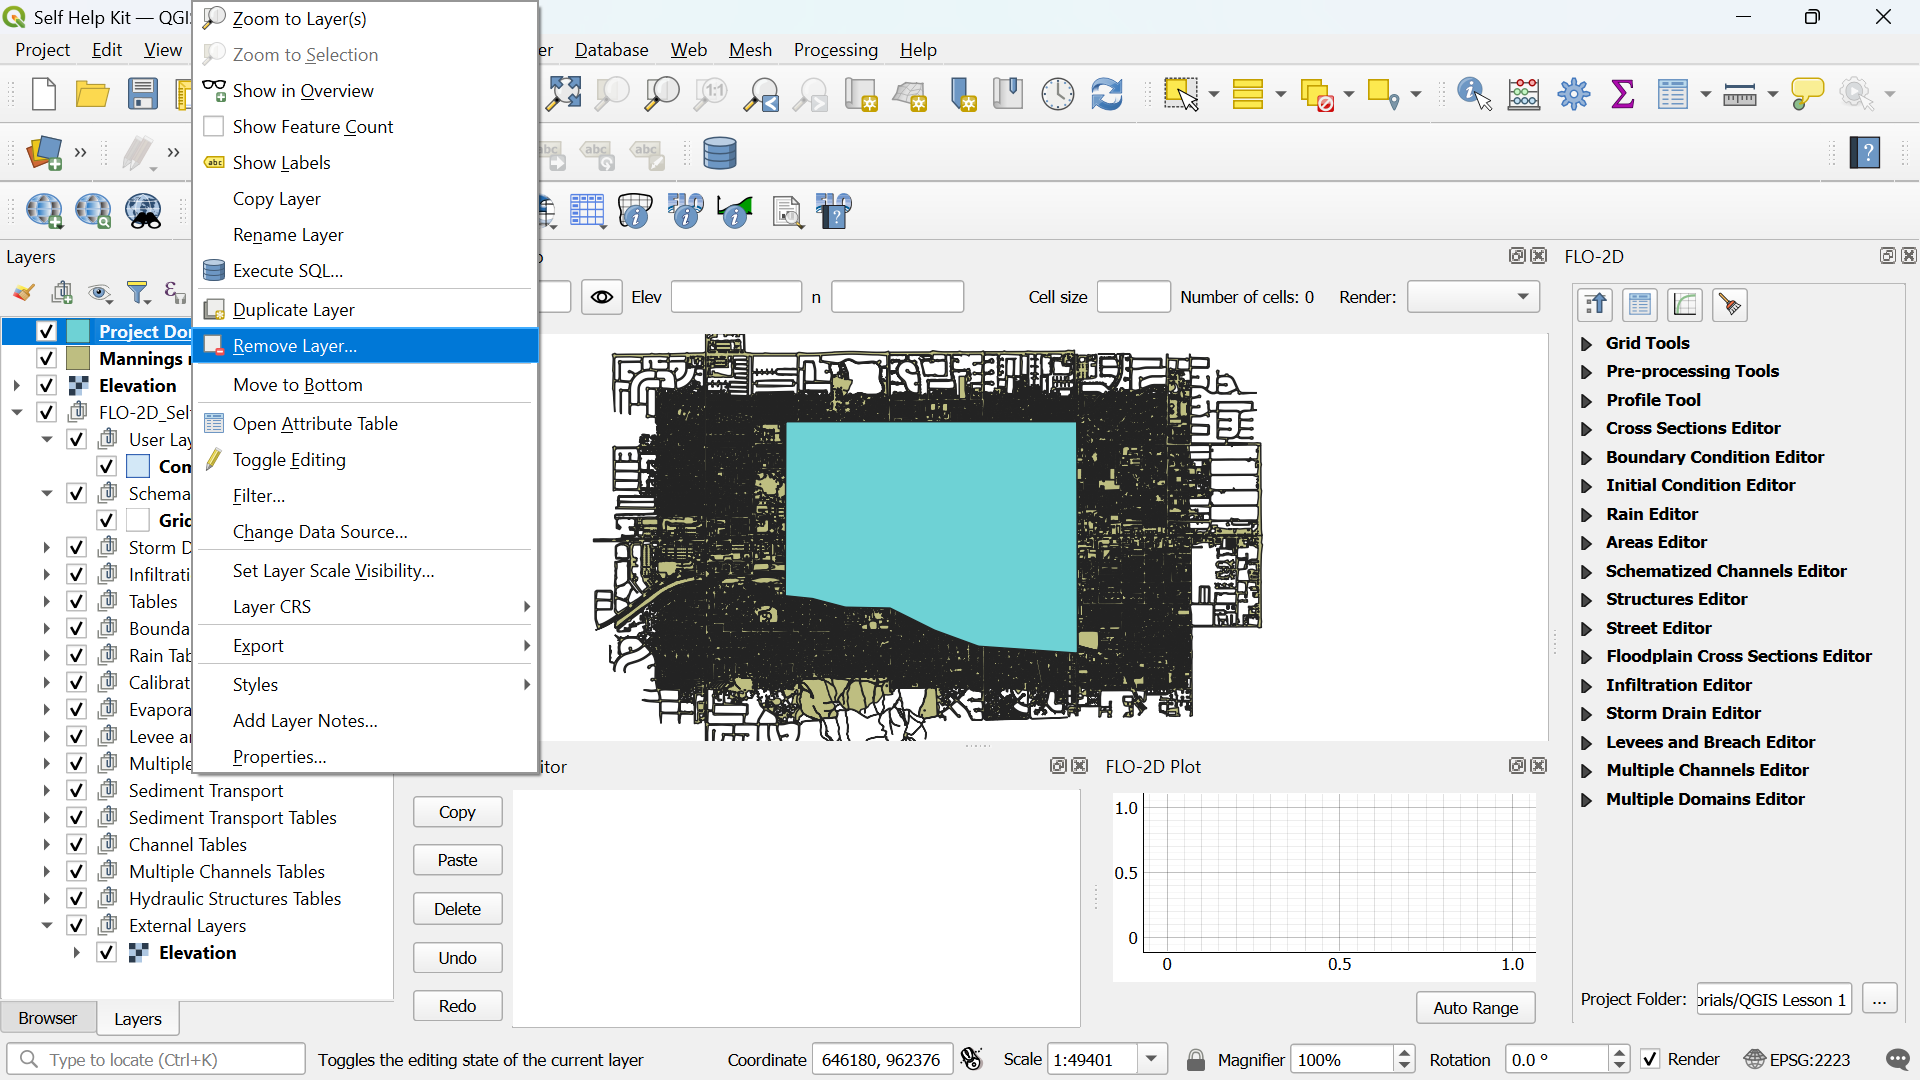Expand the Channel Tables layer group
This screenshot has width=1920, height=1080.
click(46, 844)
